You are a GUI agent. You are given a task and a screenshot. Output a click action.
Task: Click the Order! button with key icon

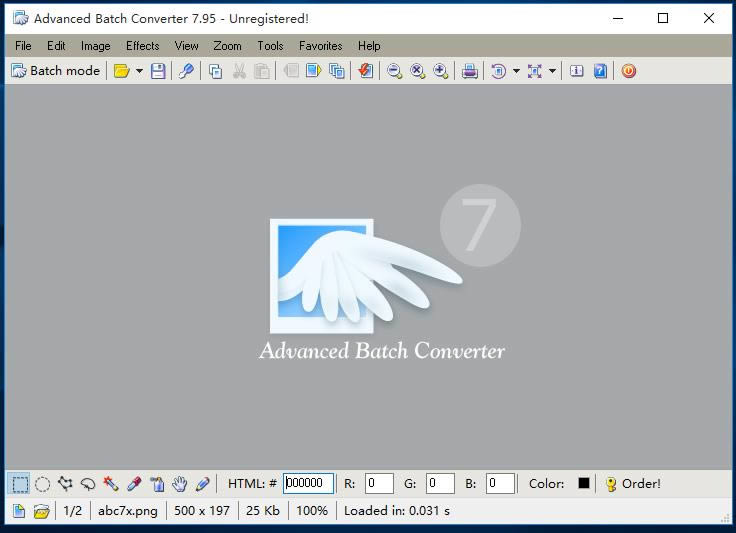coord(633,483)
